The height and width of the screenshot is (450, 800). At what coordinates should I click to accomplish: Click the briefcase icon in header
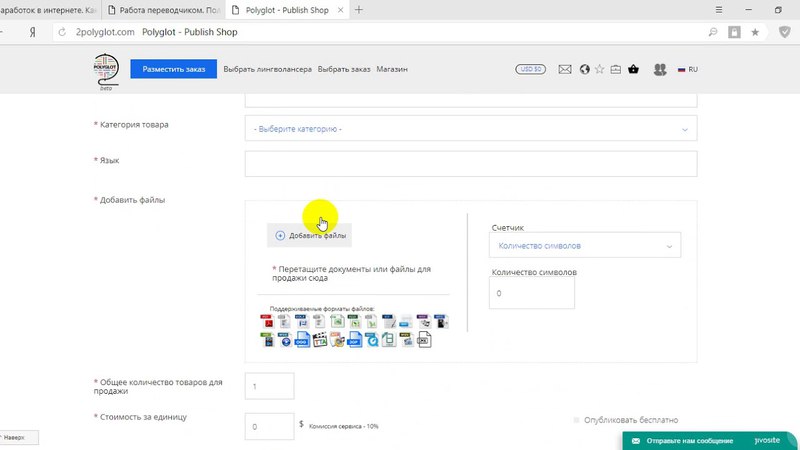tap(615, 70)
